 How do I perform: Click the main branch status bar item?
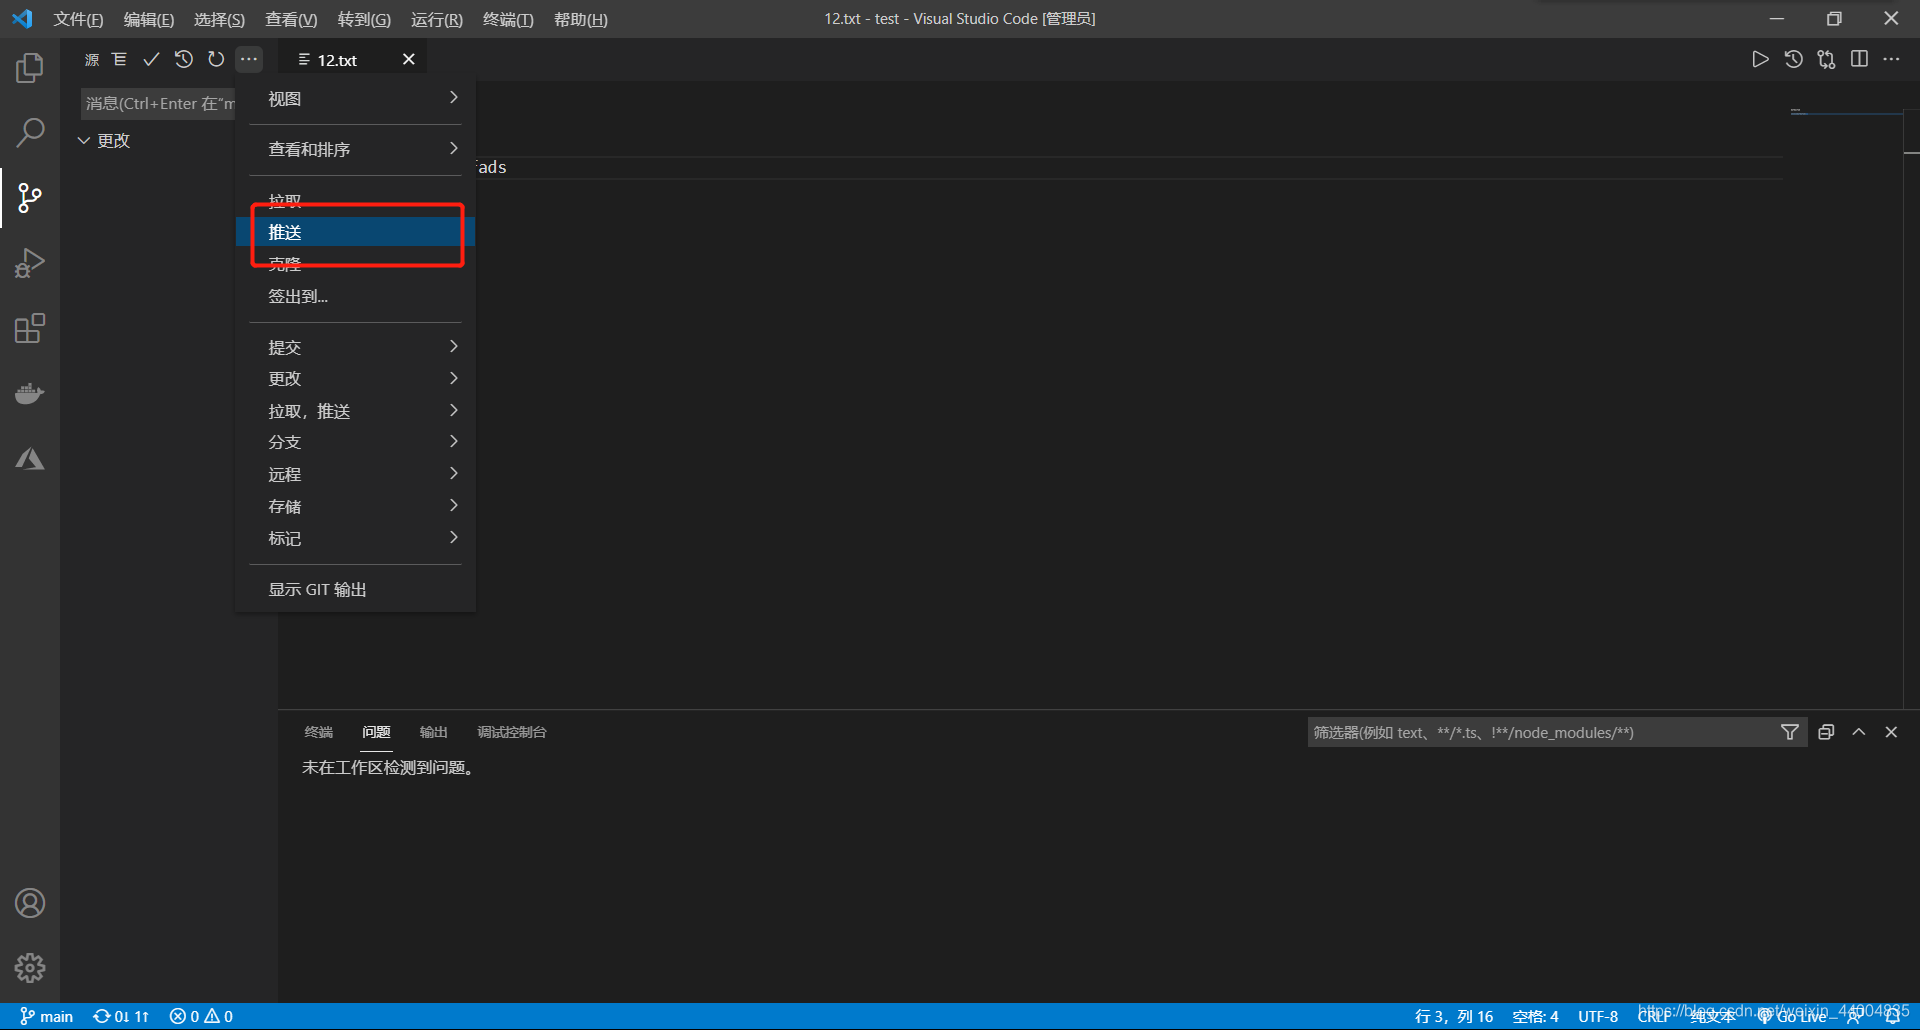coord(47,1016)
